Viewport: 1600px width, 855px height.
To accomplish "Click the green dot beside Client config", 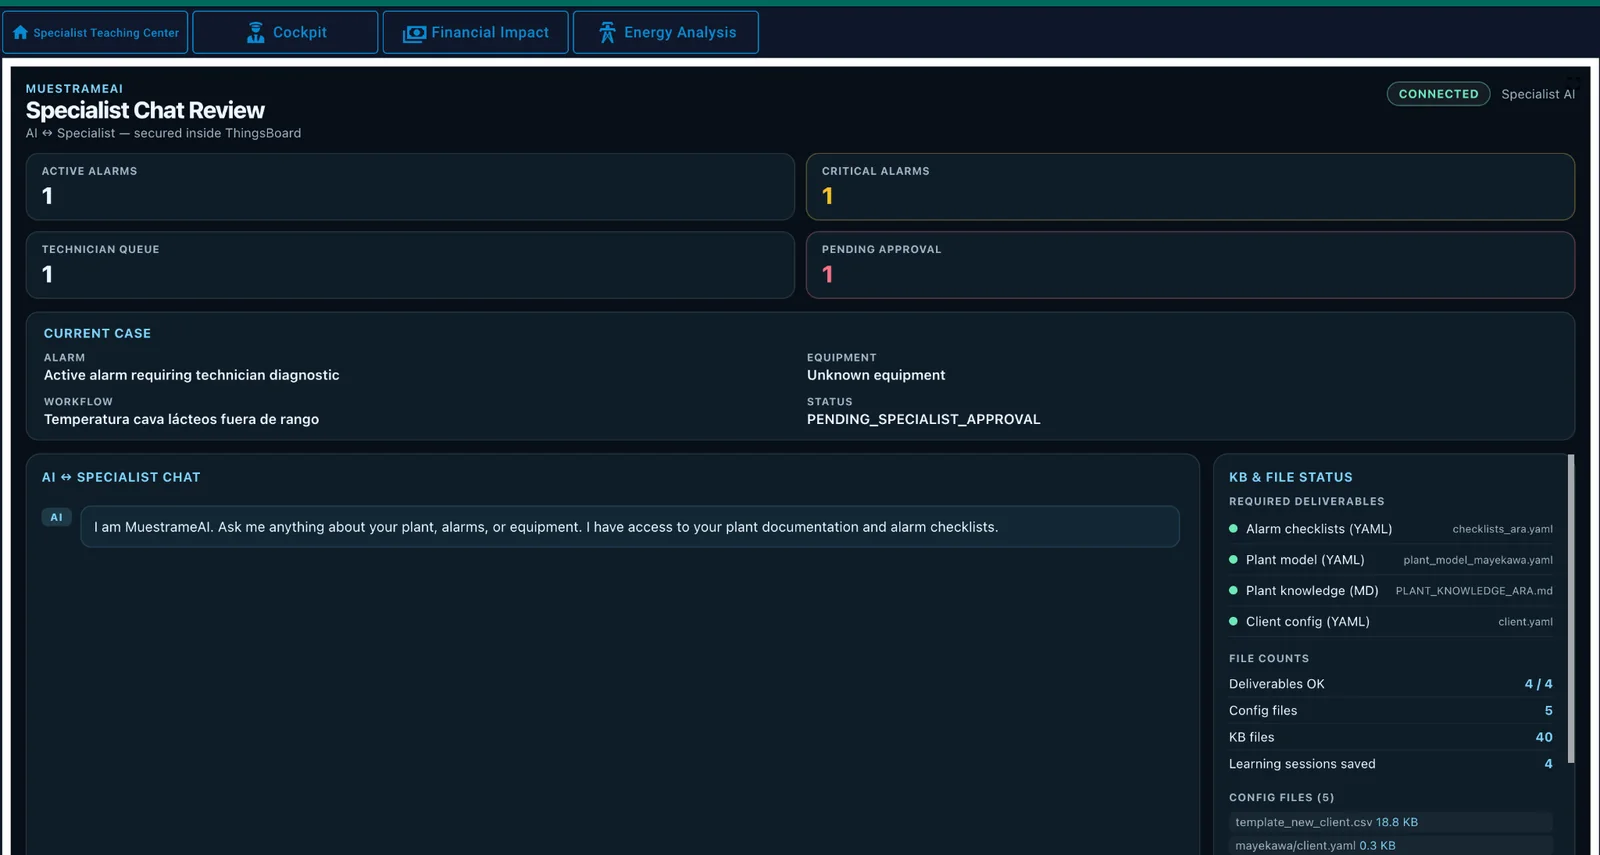I will (x=1233, y=622).
